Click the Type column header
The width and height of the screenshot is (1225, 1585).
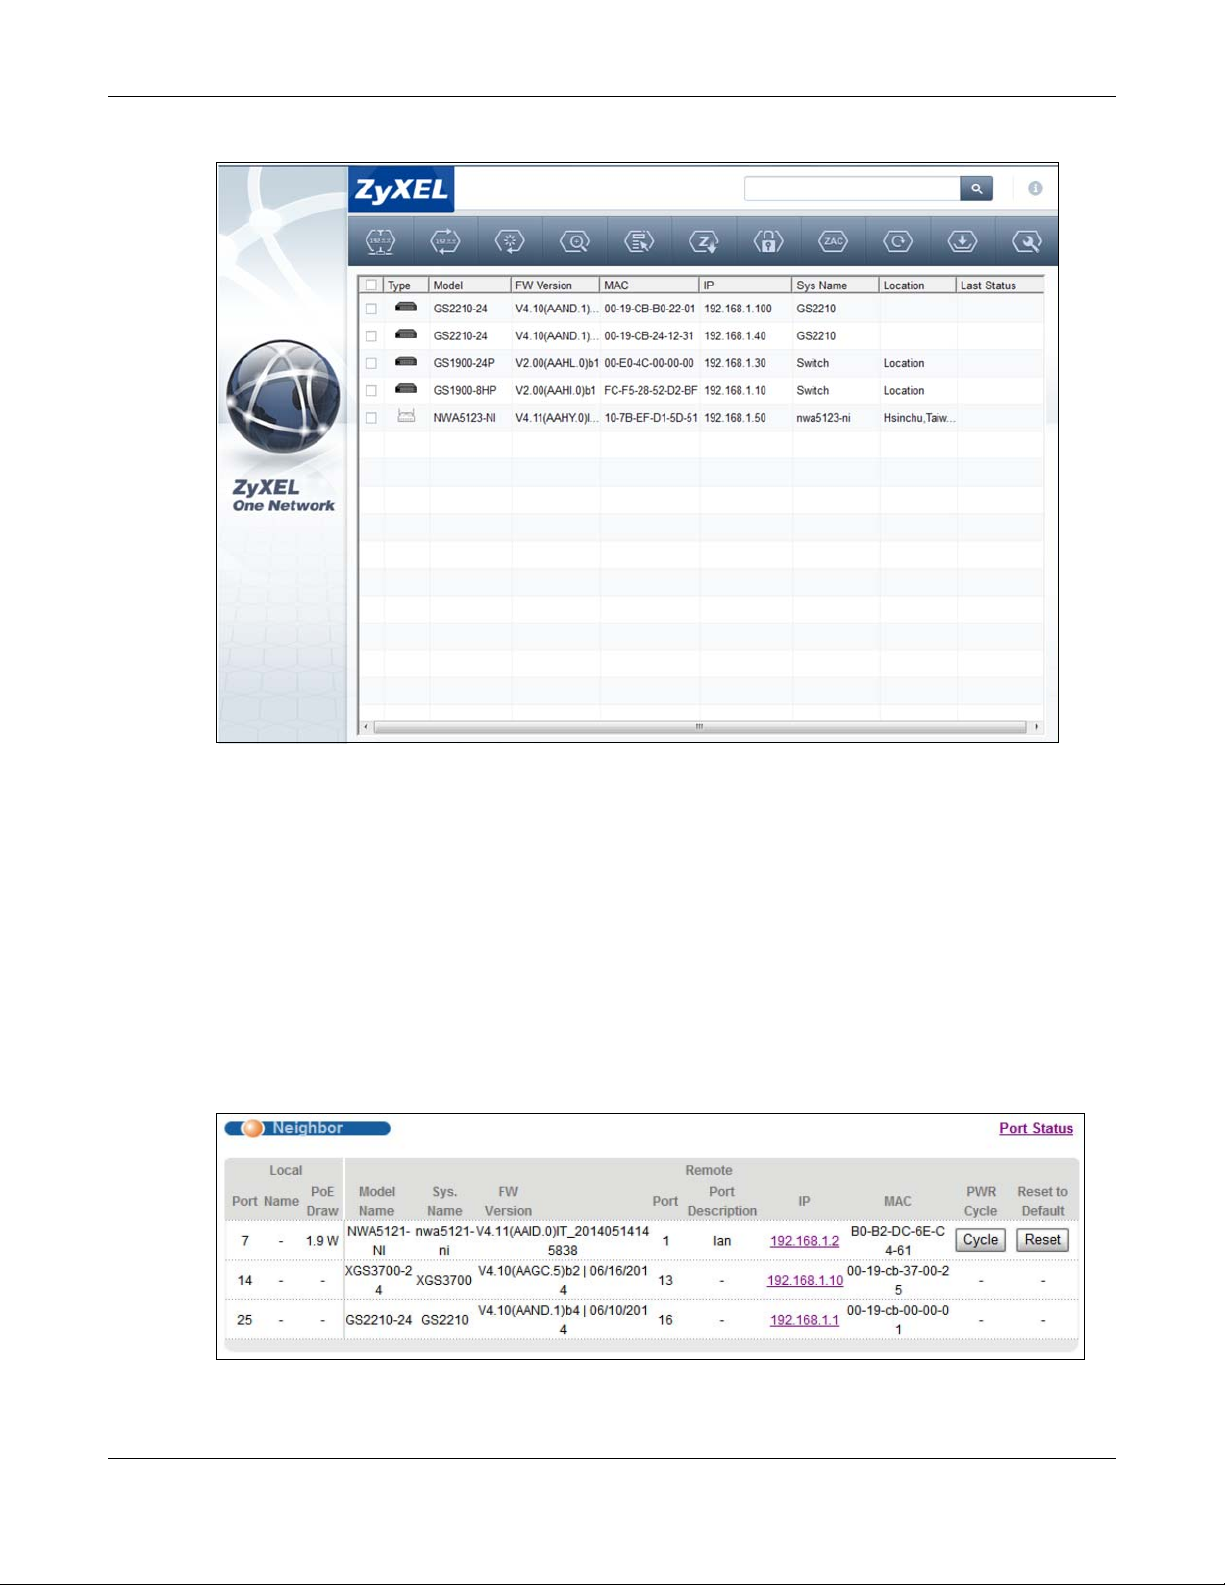[406, 285]
